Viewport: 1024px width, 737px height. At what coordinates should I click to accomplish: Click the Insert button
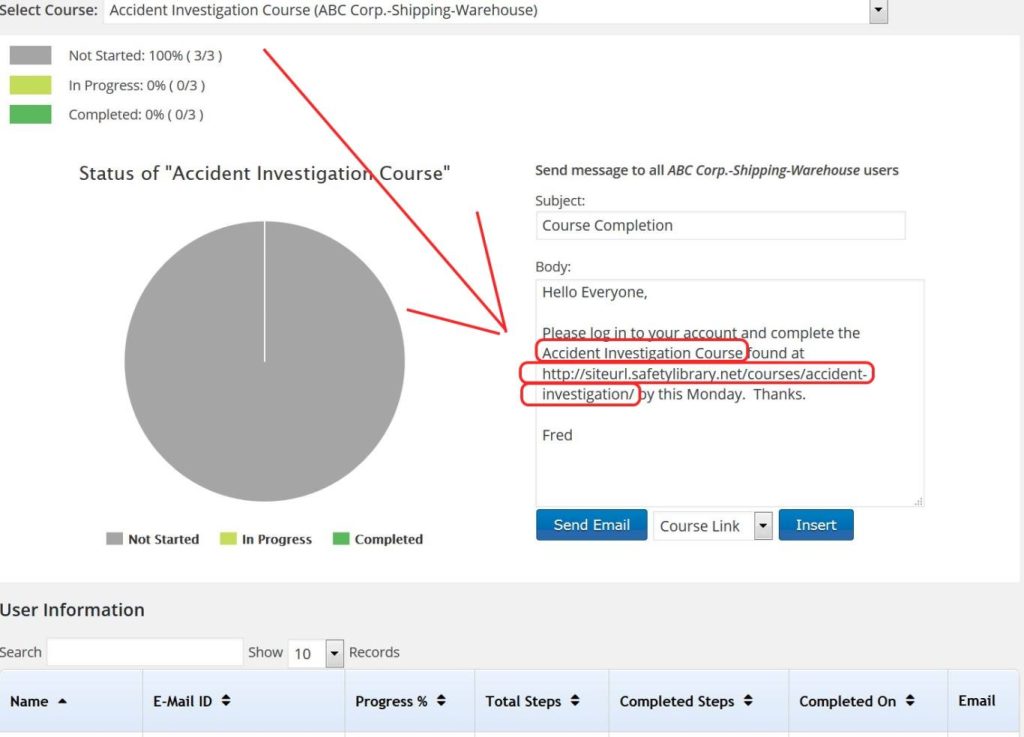(x=815, y=525)
